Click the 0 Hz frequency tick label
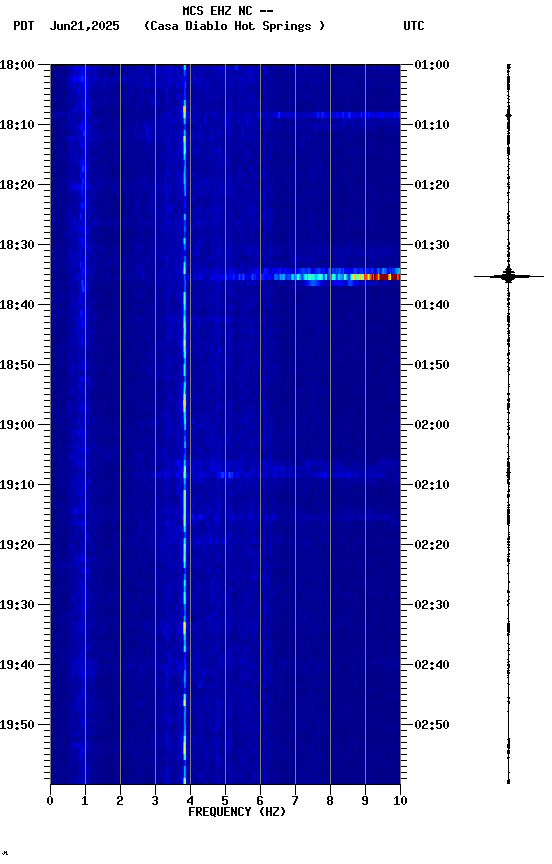This screenshot has width=552, height=864. (x=50, y=801)
